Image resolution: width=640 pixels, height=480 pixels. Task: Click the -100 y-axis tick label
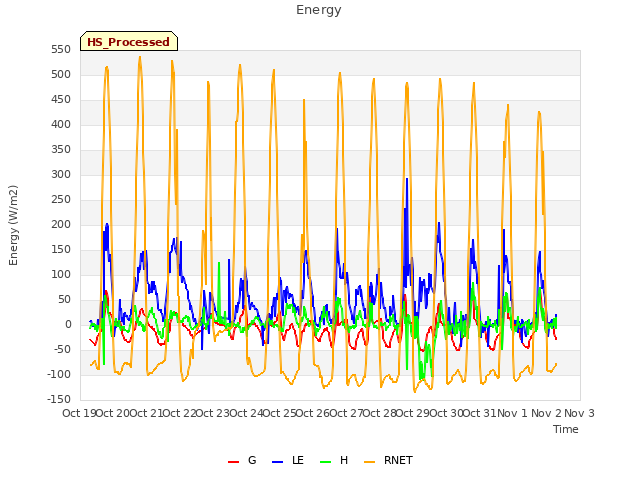click(59, 375)
